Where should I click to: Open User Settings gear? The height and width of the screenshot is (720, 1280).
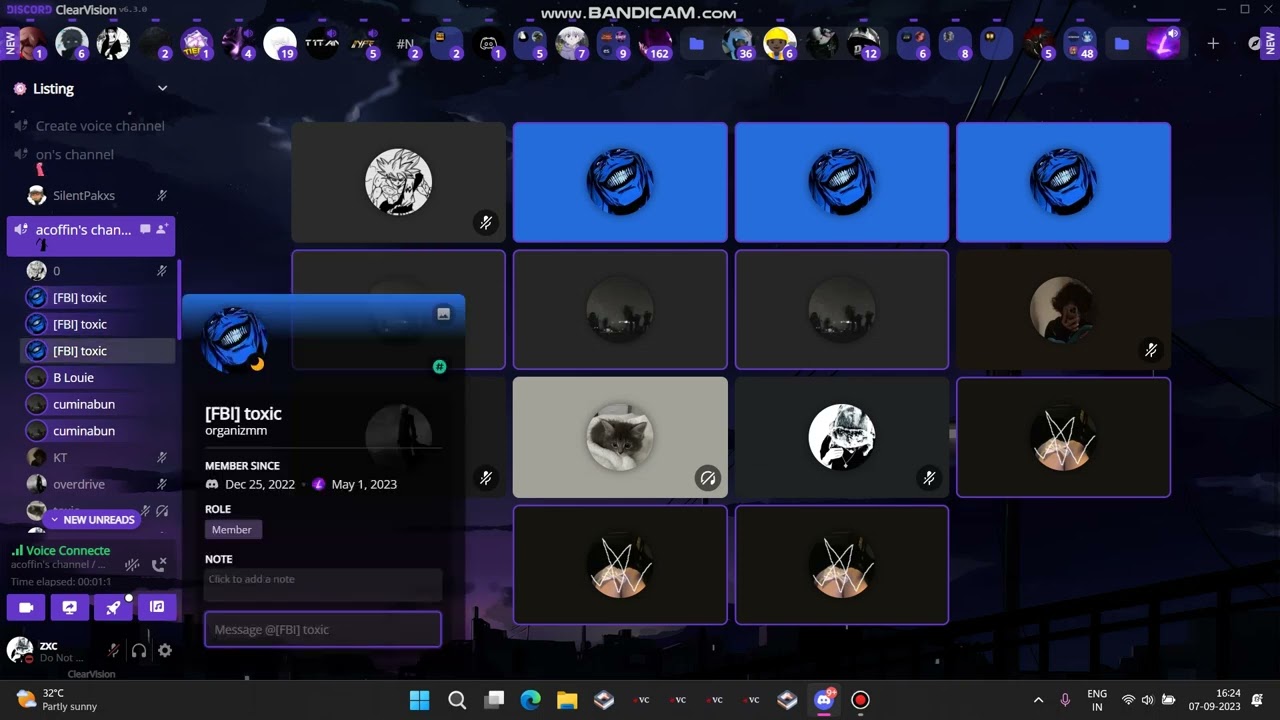[165, 651]
